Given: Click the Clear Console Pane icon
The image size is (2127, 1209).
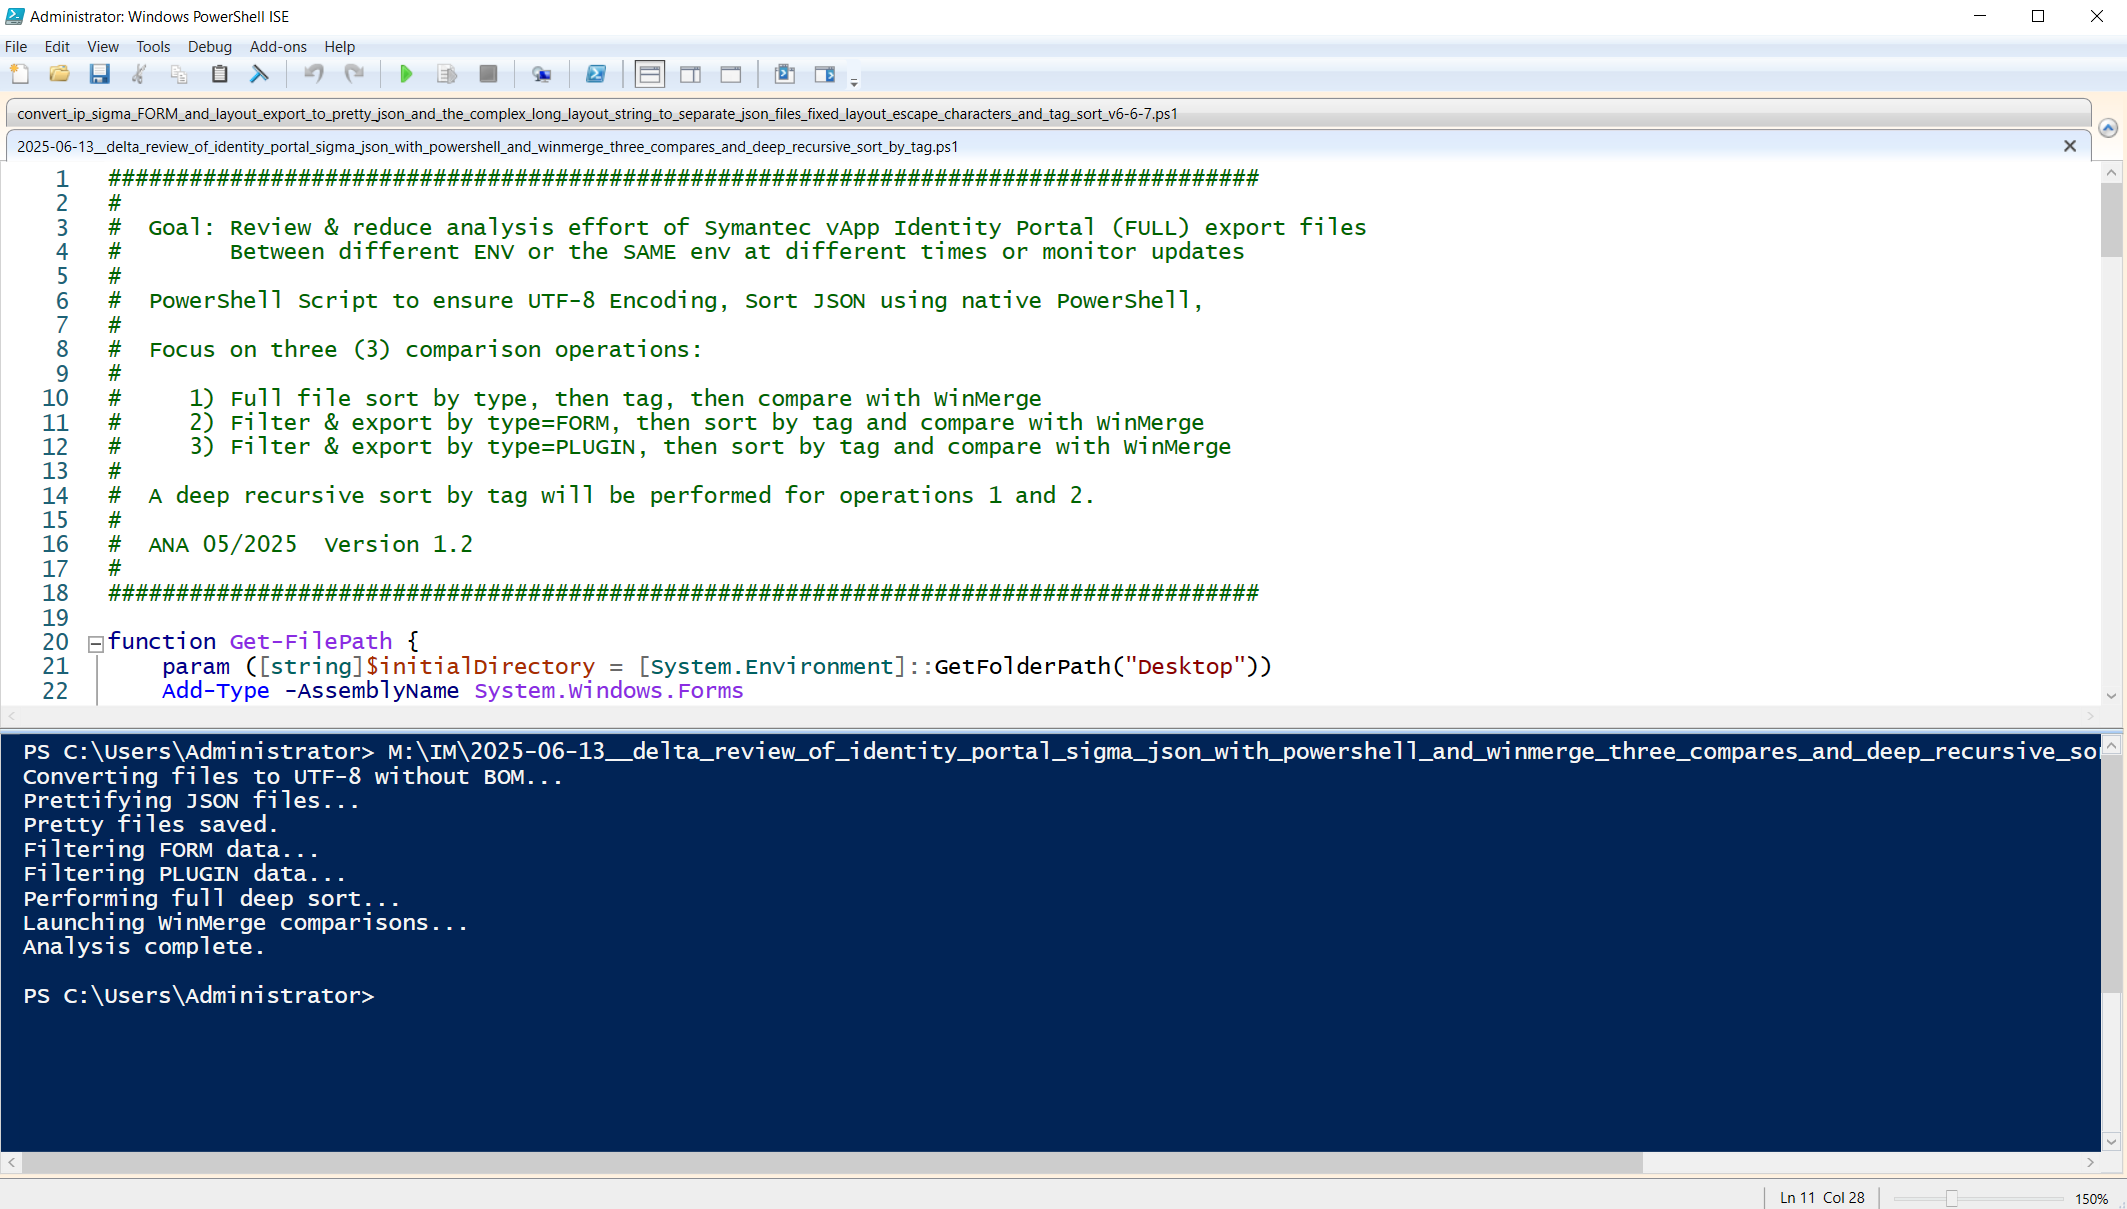Looking at the screenshot, I should tap(259, 74).
